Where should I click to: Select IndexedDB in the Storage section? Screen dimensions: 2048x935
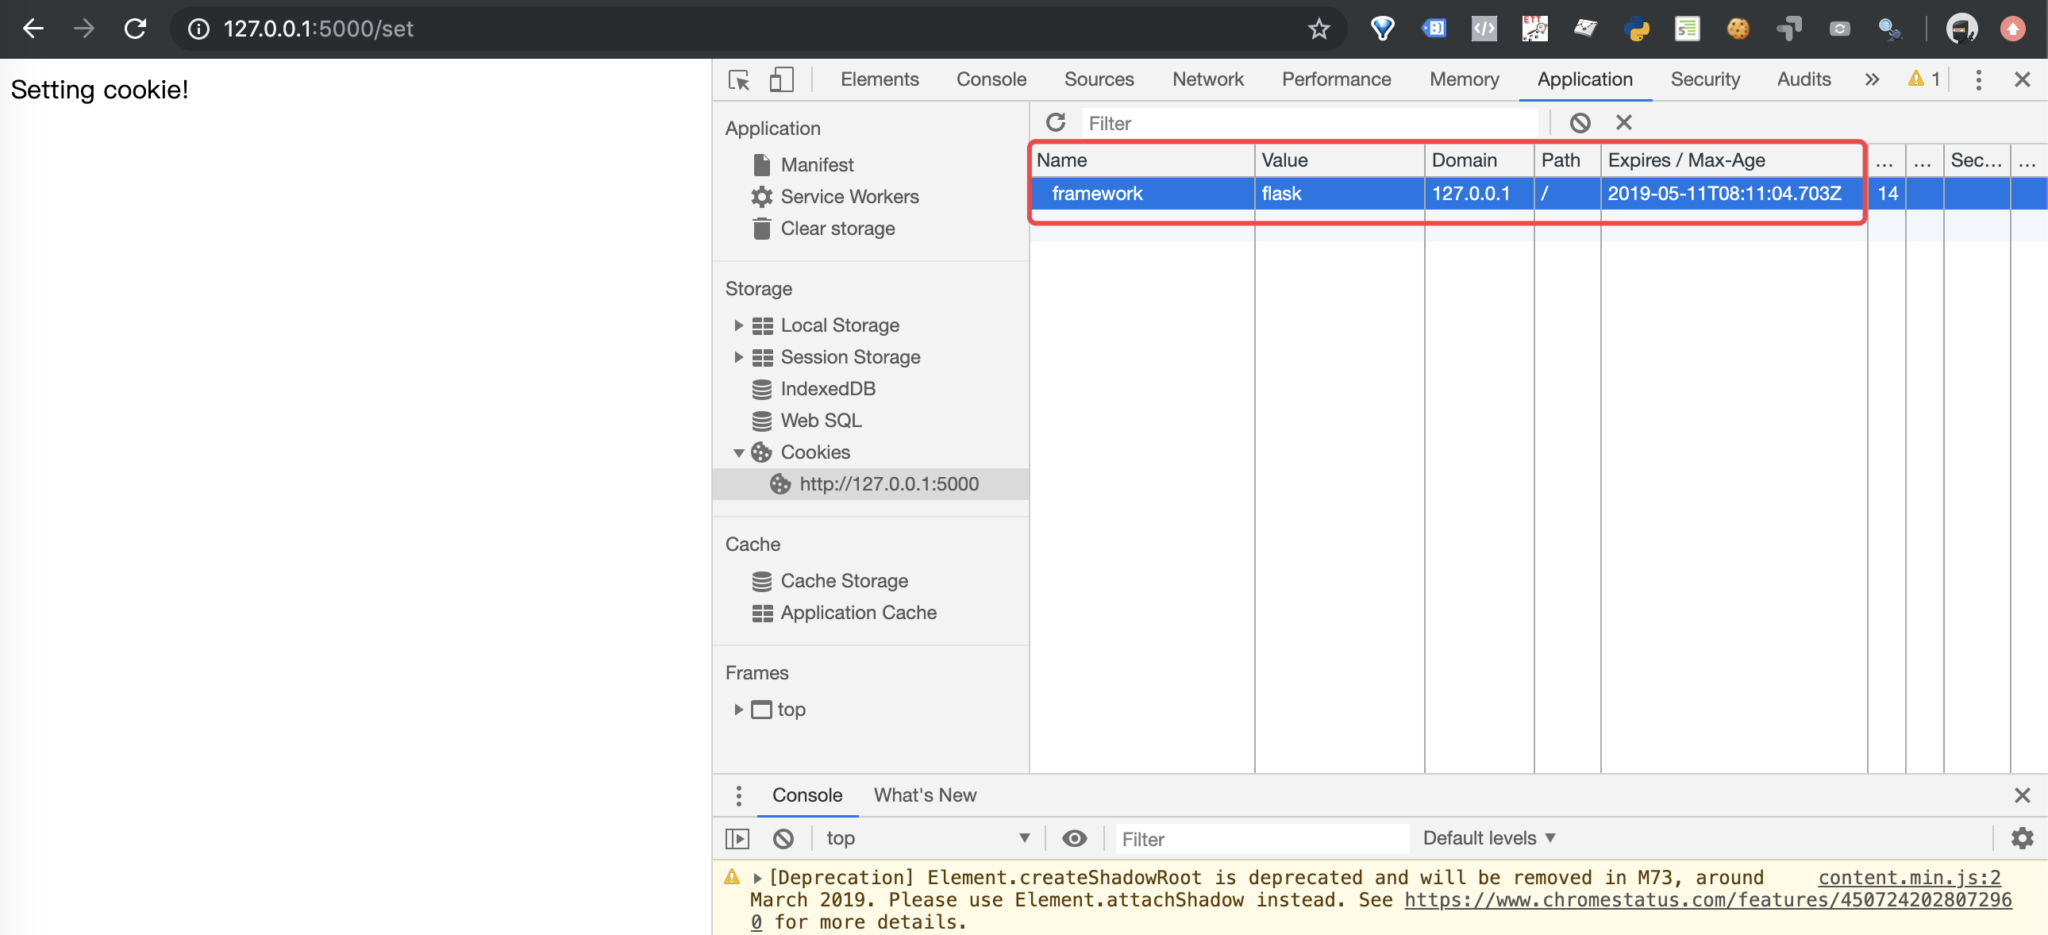point(827,389)
